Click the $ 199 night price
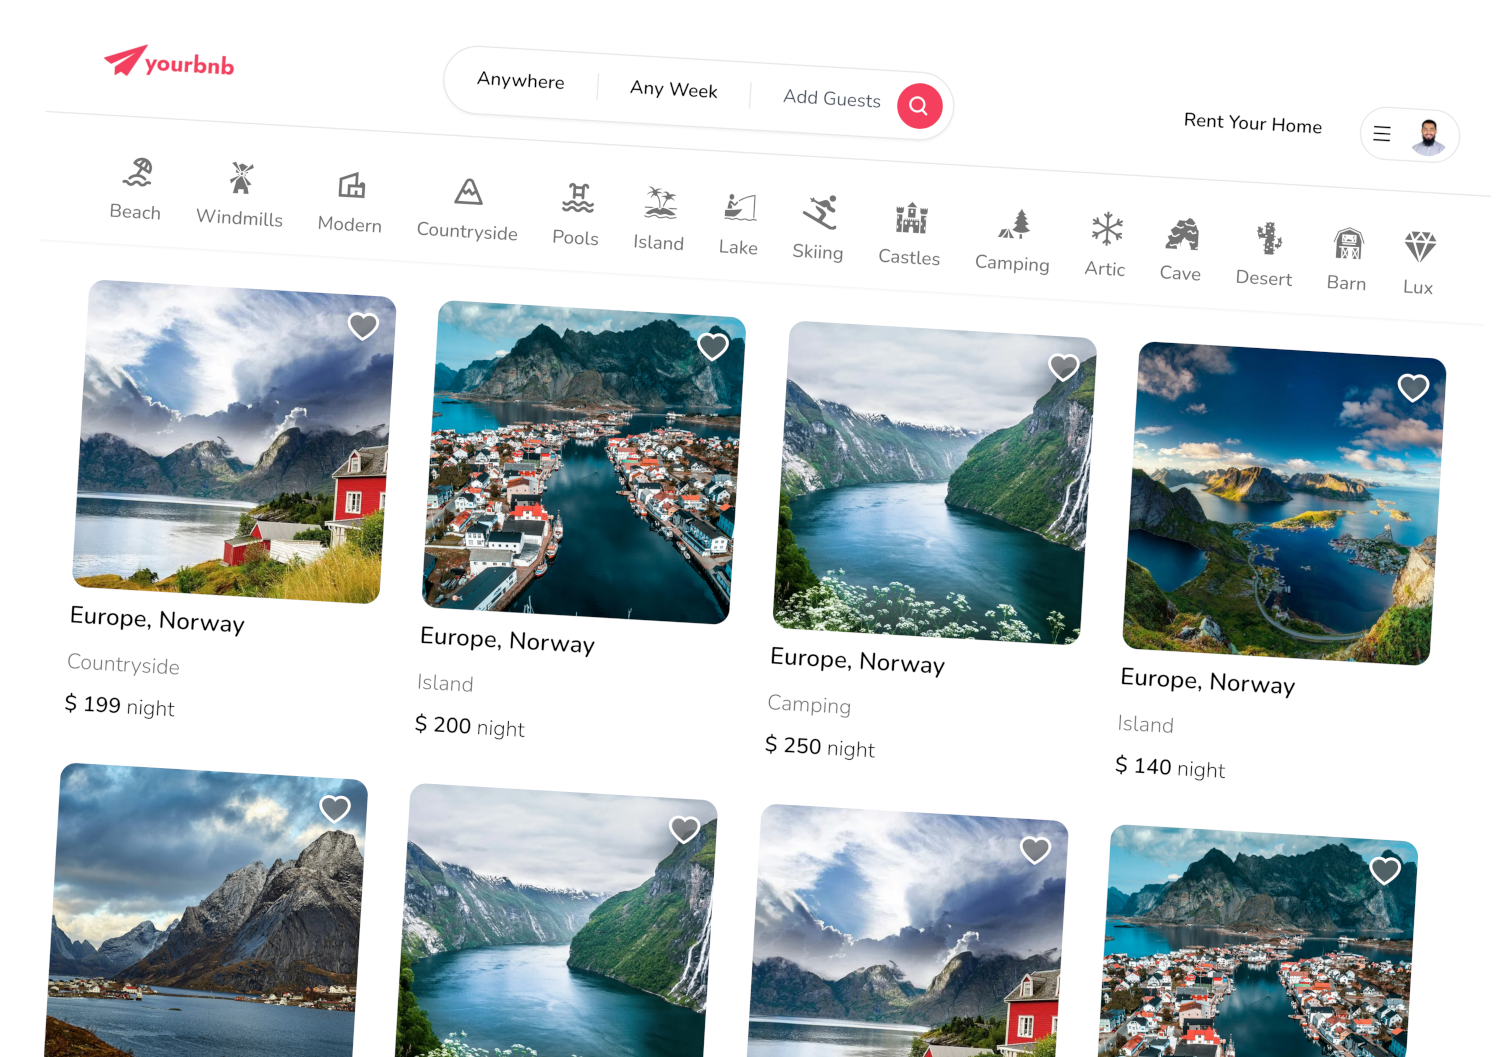The height and width of the screenshot is (1057, 1500). pyautogui.click(x=120, y=706)
